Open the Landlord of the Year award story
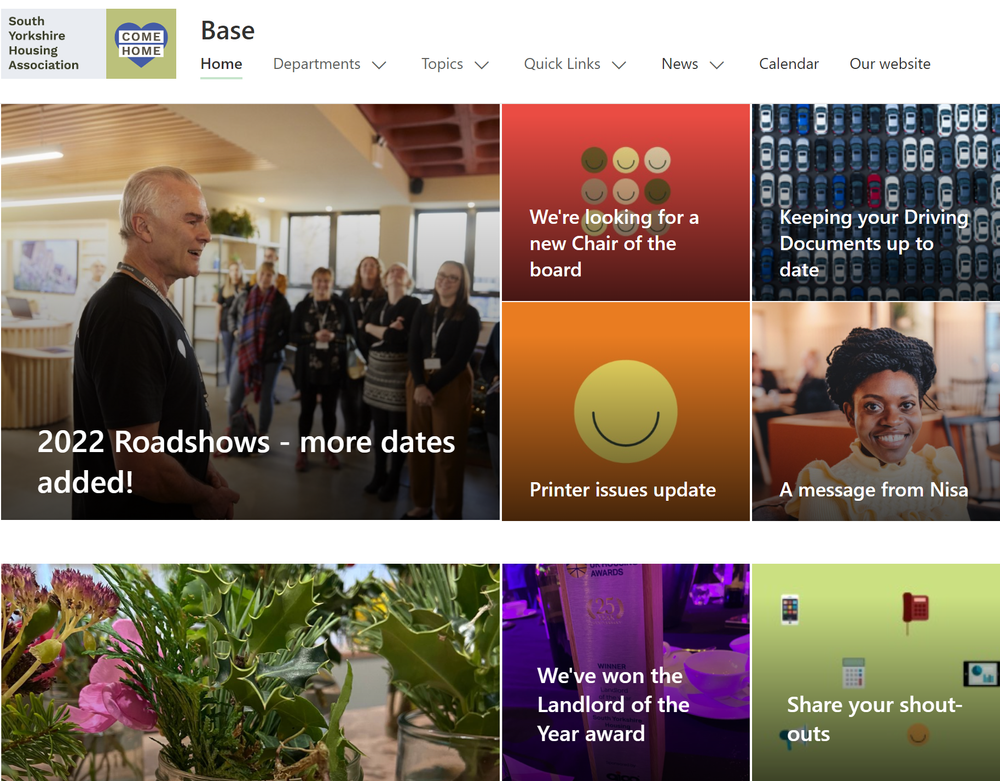The height and width of the screenshot is (781, 1000). (626, 672)
